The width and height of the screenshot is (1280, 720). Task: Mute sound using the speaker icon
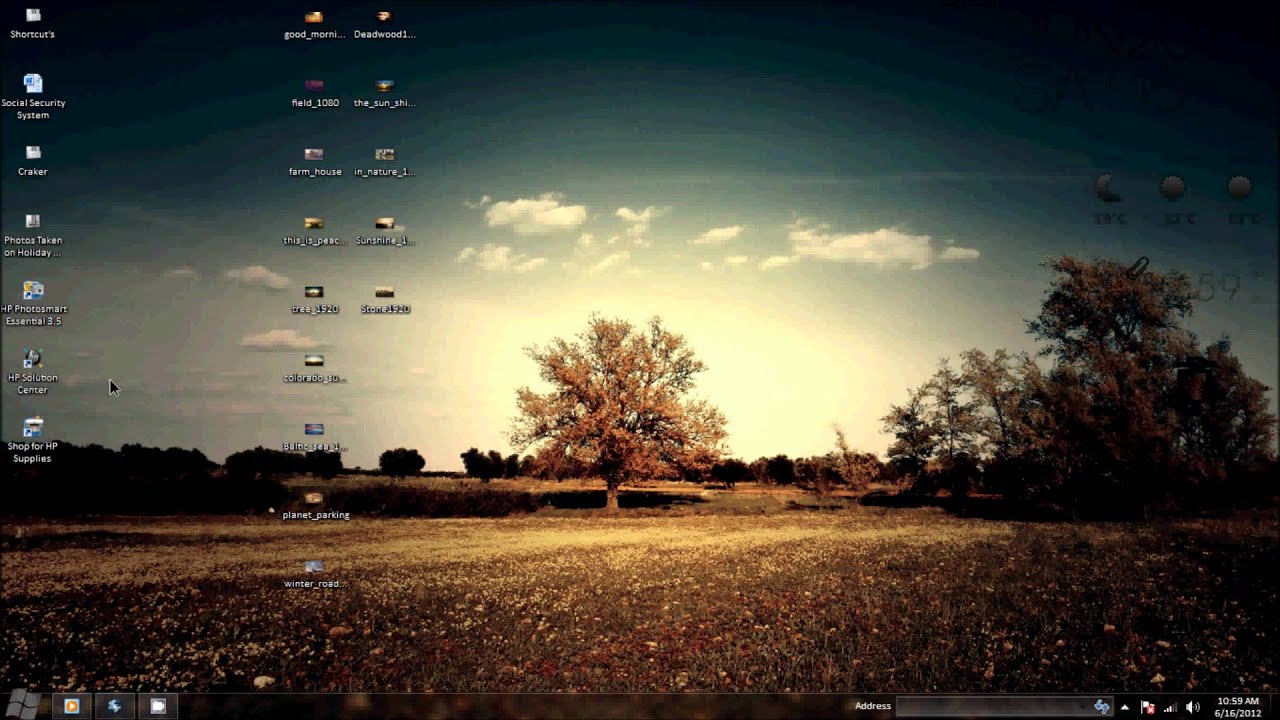tap(1194, 706)
